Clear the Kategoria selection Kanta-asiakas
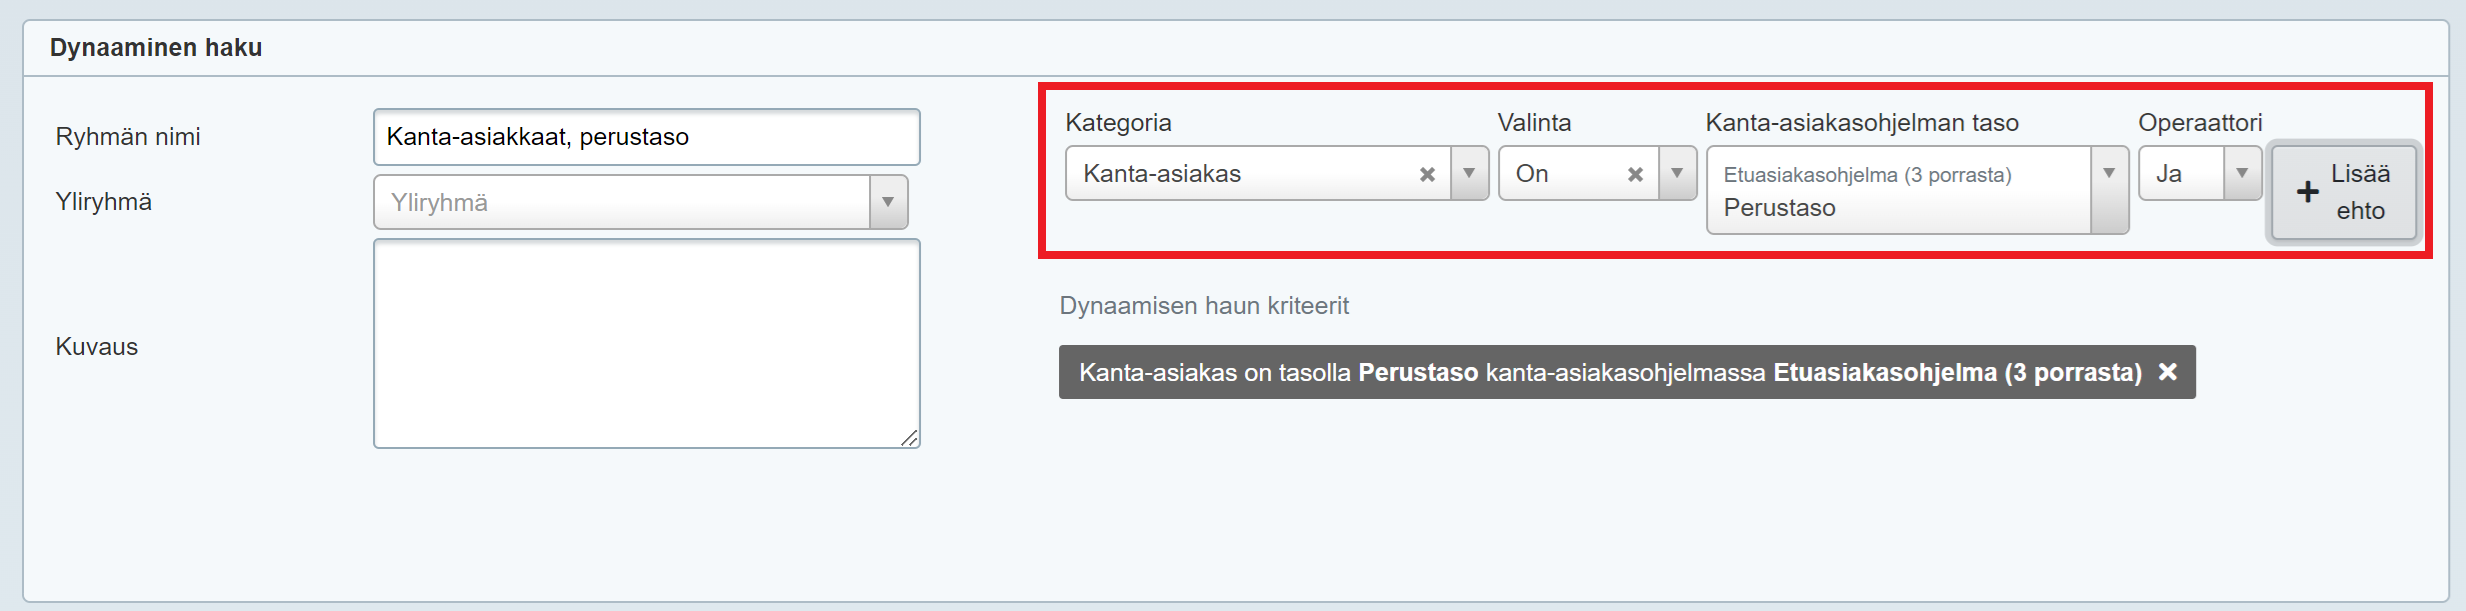 [1427, 174]
